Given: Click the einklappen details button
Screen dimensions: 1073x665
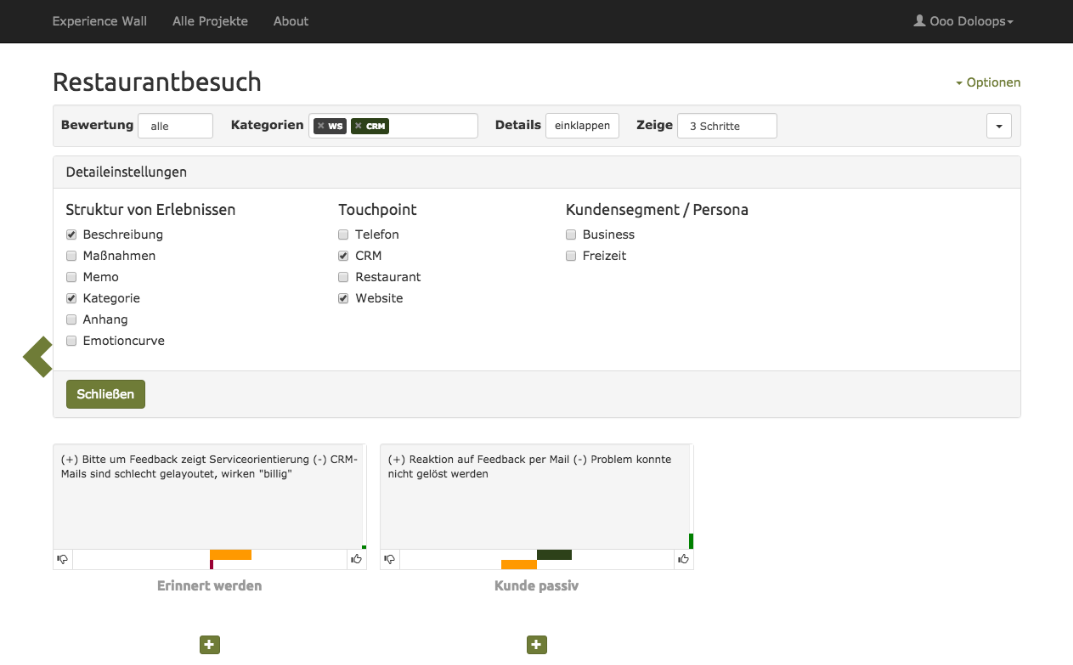Looking at the screenshot, I should pos(582,126).
